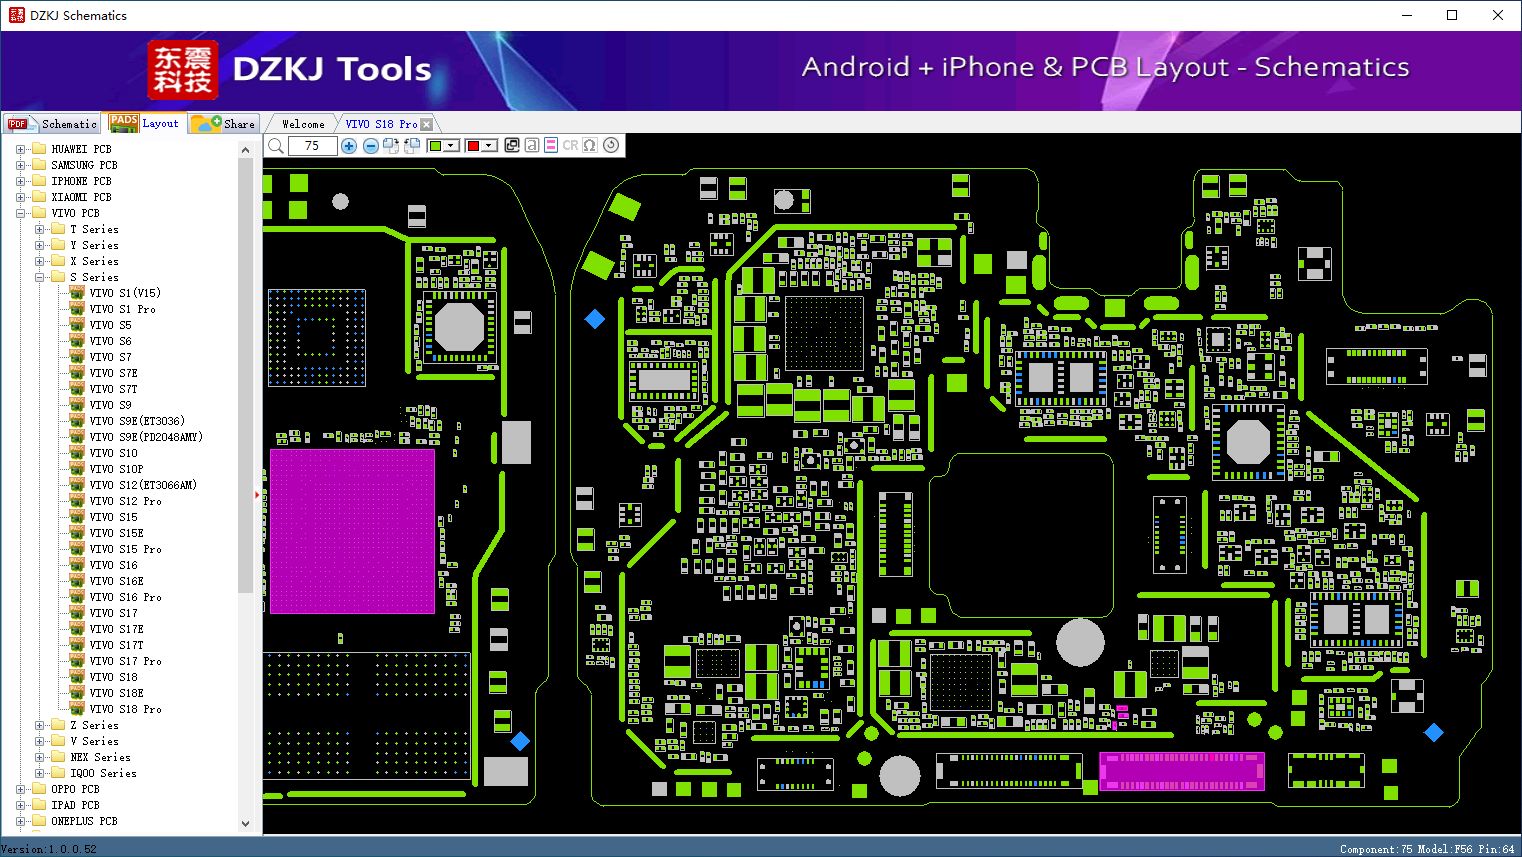
Task: Click 'Version:1.0.0.52' status text
Action: pos(49,849)
